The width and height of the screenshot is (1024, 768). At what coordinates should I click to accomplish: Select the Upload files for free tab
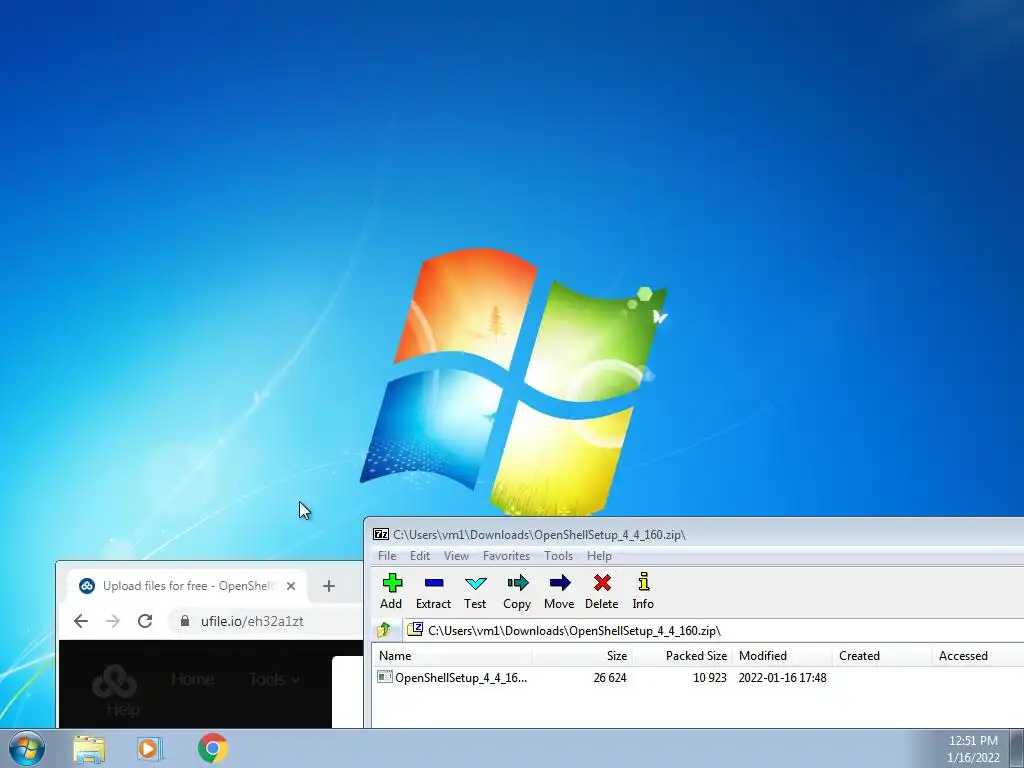[188, 586]
